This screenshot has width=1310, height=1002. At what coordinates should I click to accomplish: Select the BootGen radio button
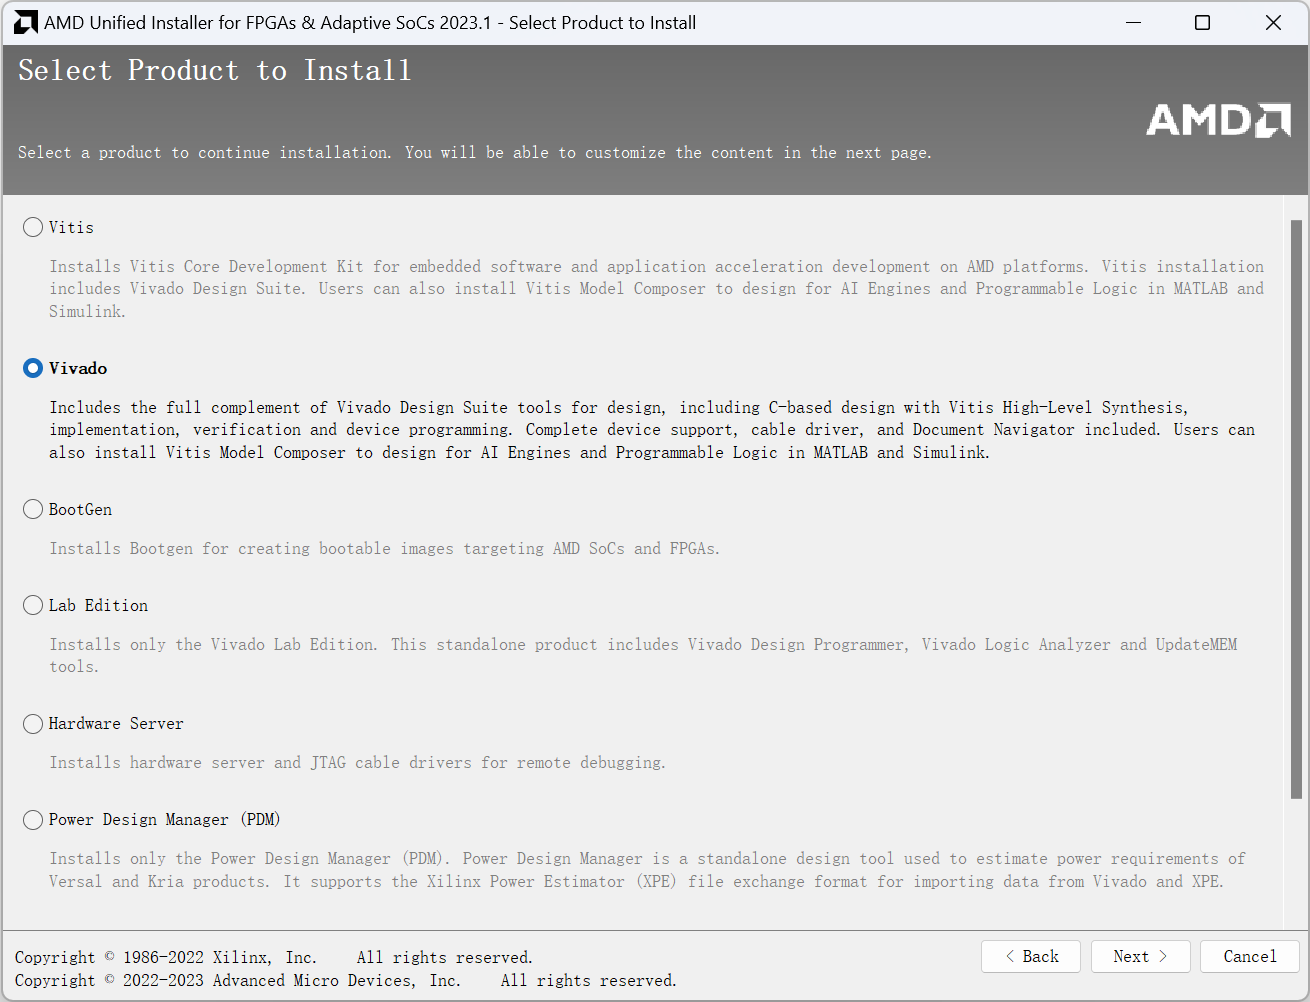coord(33,509)
